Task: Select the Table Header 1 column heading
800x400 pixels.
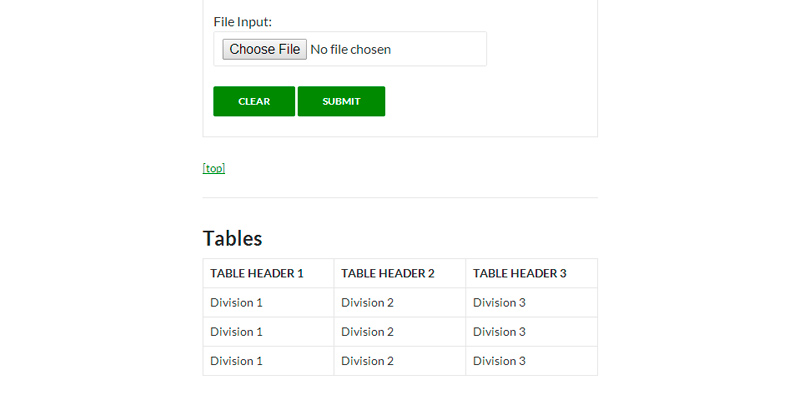Action: pos(256,273)
